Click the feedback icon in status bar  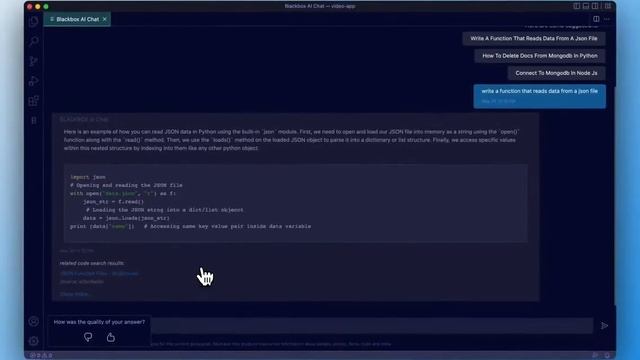tap(595, 356)
